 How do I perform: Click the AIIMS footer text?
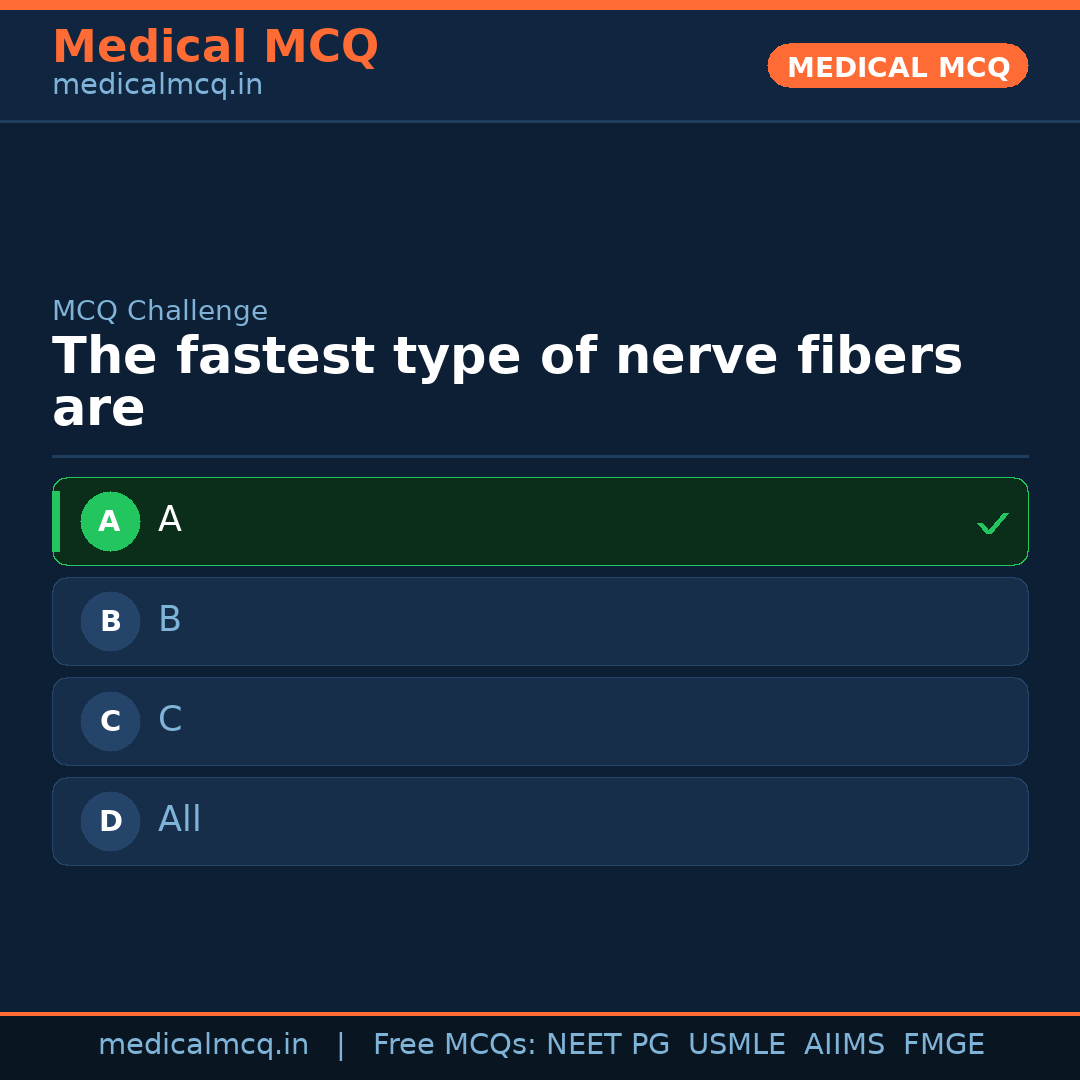click(844, 1045)
